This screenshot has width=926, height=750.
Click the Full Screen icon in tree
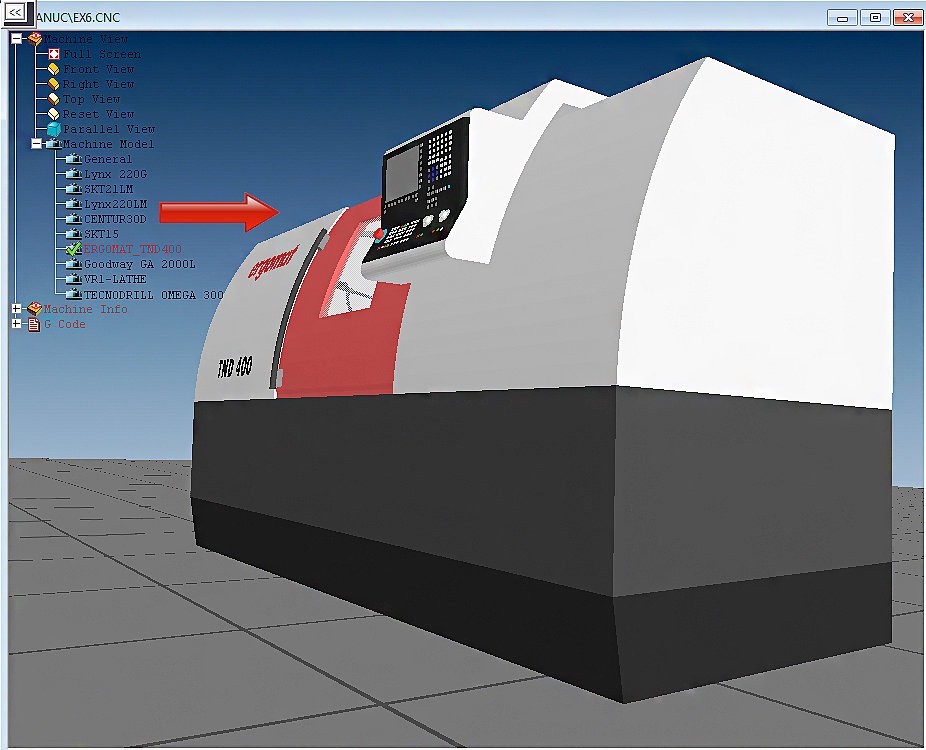54,54
